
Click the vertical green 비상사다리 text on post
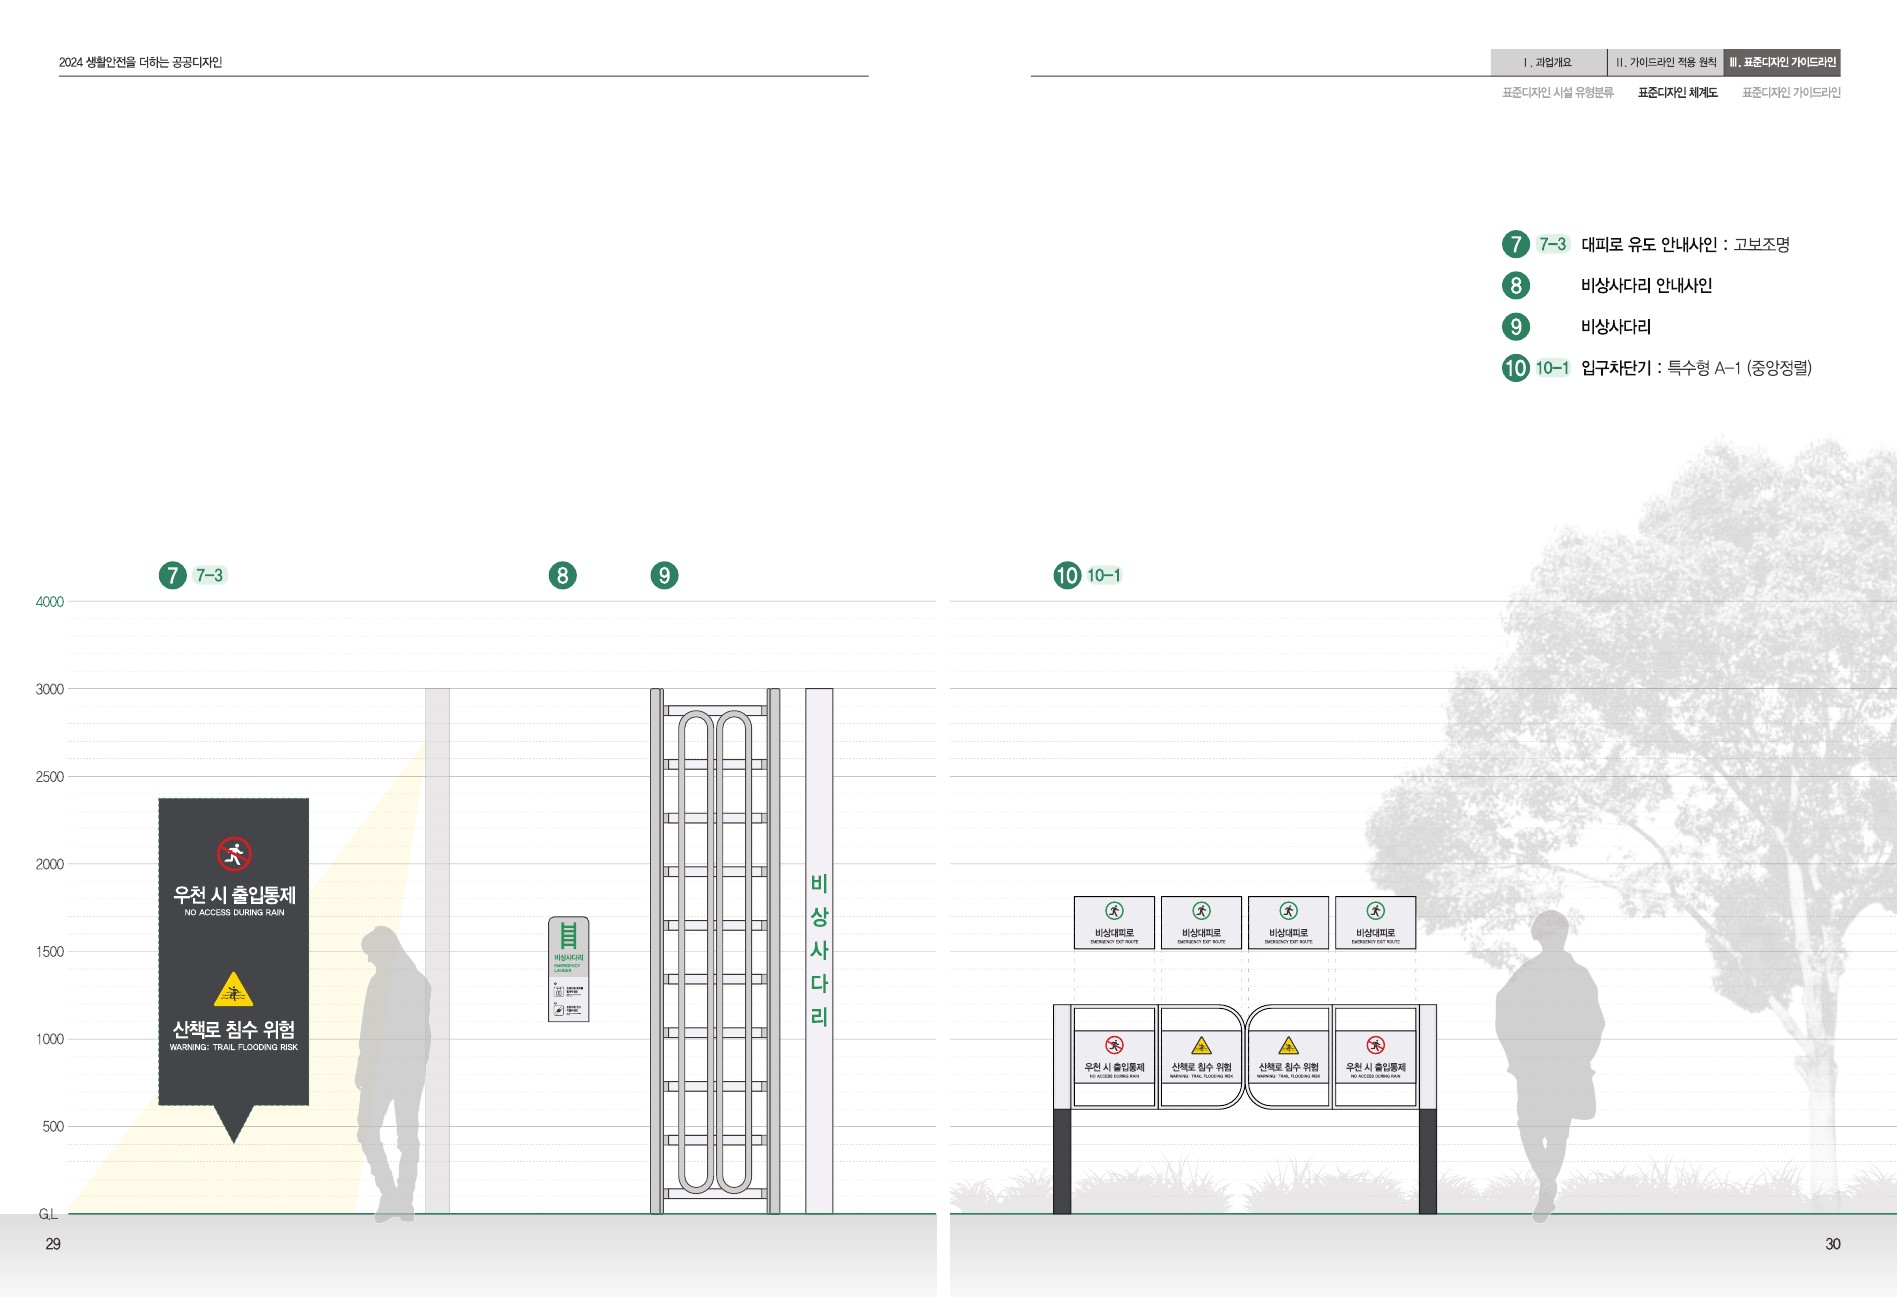(819, 950)
